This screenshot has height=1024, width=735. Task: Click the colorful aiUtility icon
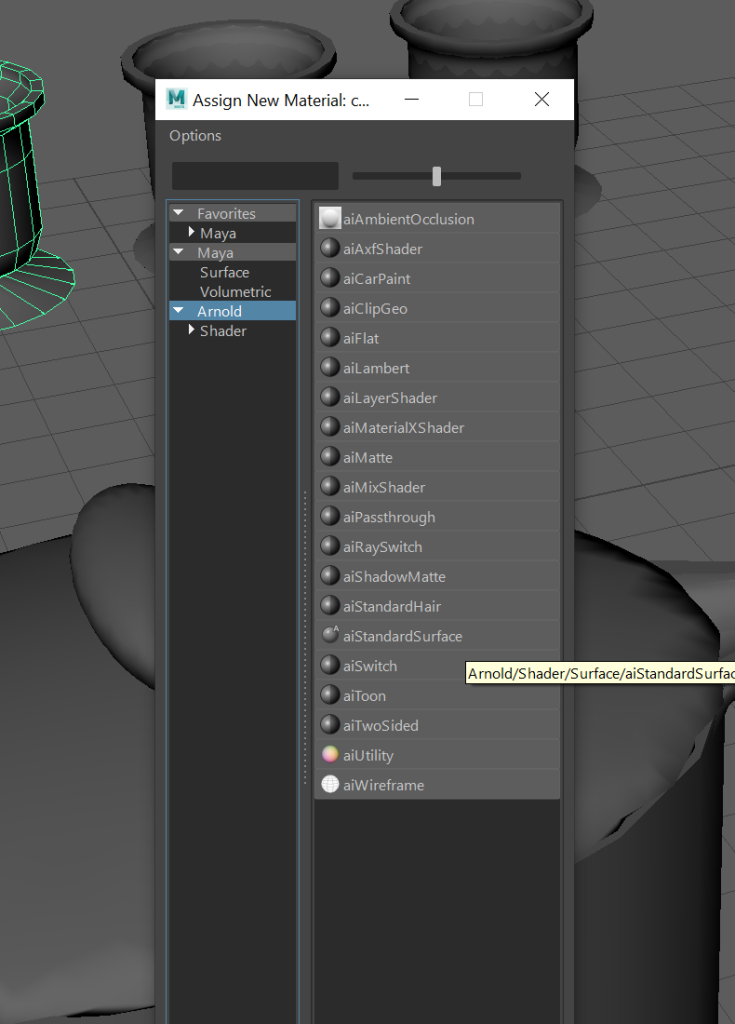pyautogui.click(x=330, y=755)
